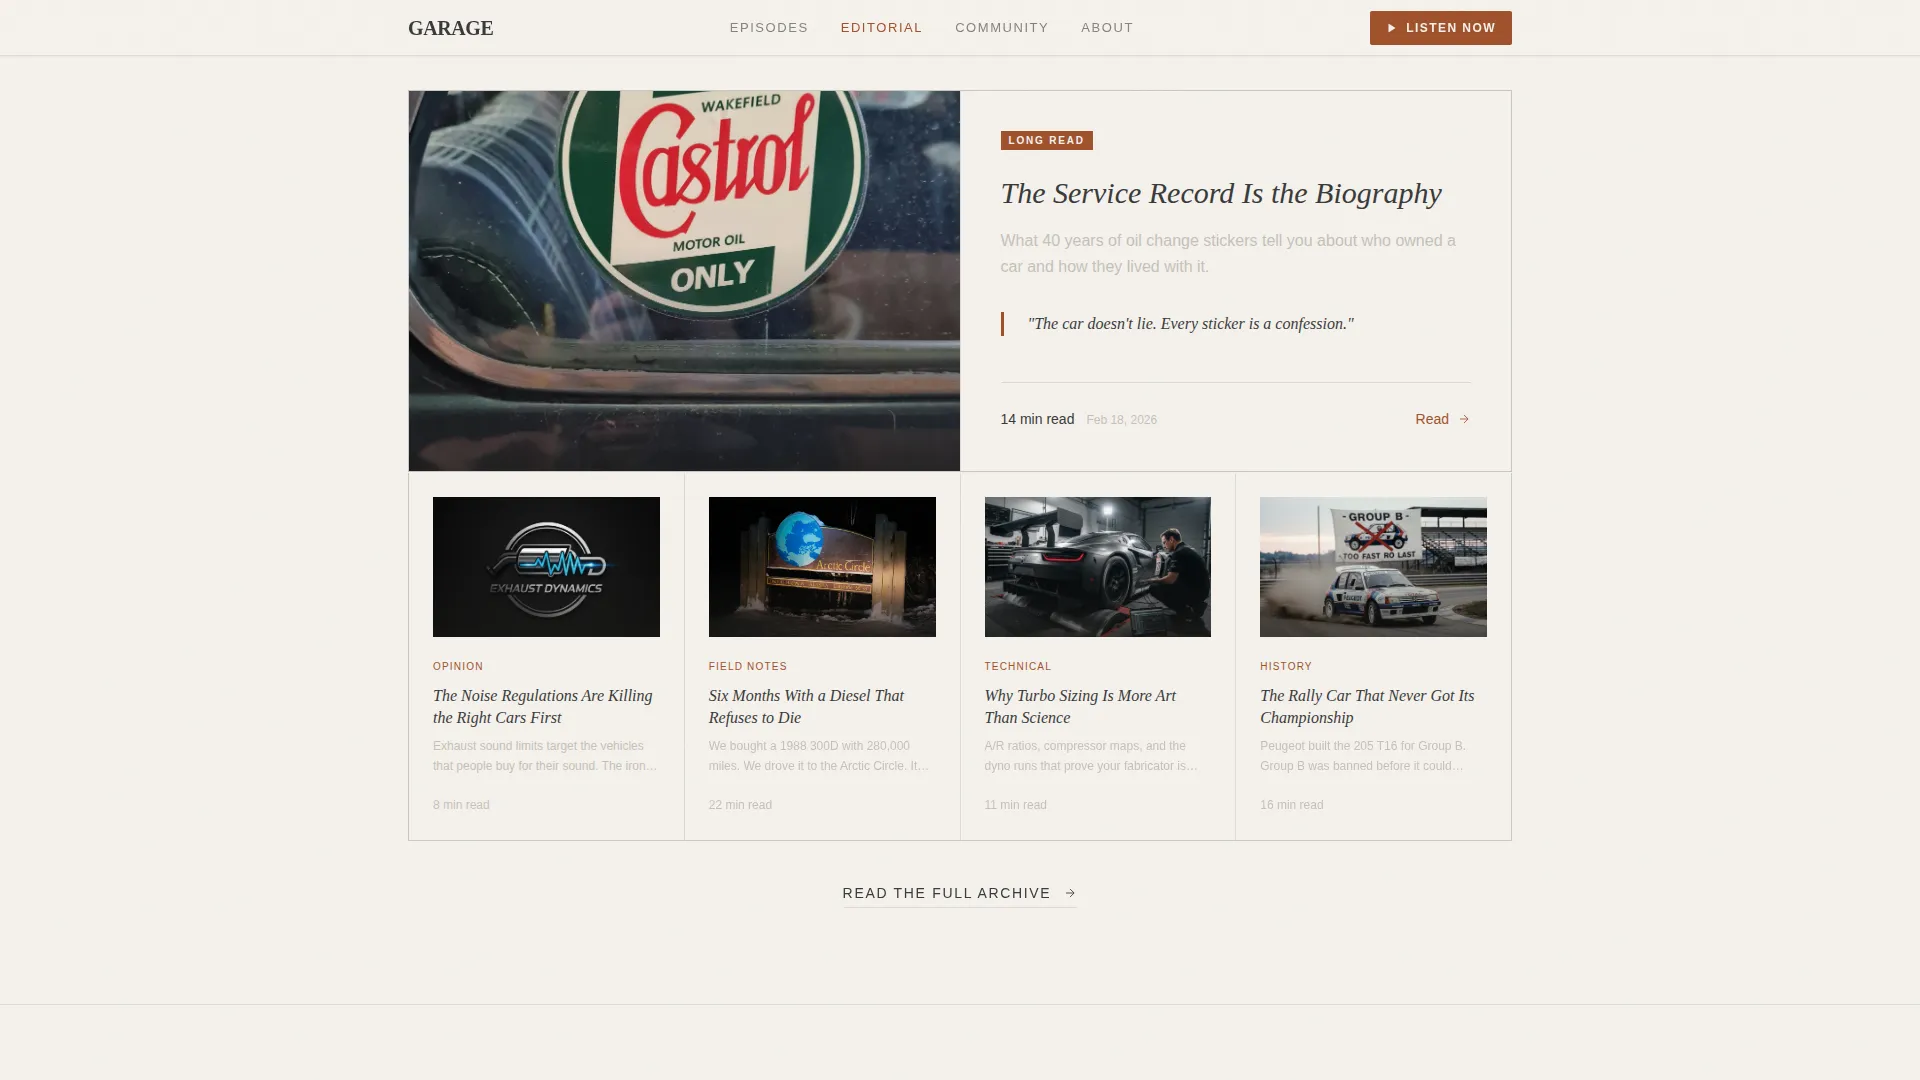The image size is (1920, 1080).
Task: Open the Exhaust Dynamics thumbnail
Action: 546,567
